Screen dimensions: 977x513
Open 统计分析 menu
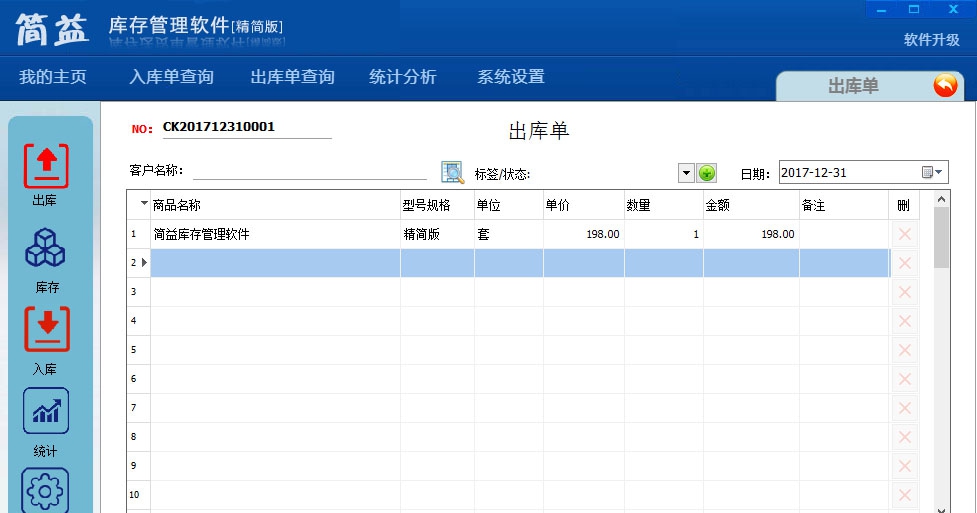[403, 77]
